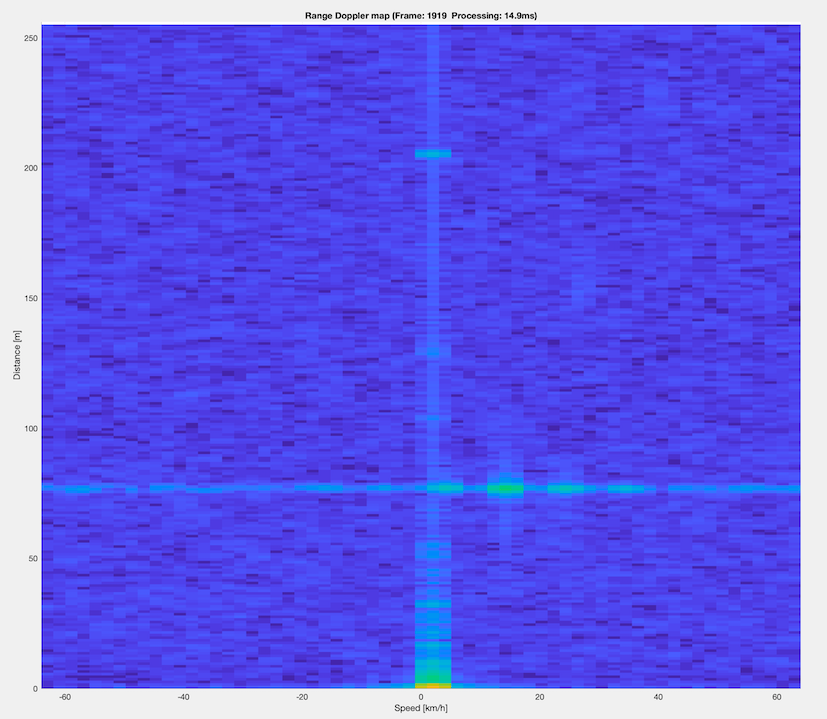
Task: Click the 'Range Doppler map' plot title
Action: (421, 16)
